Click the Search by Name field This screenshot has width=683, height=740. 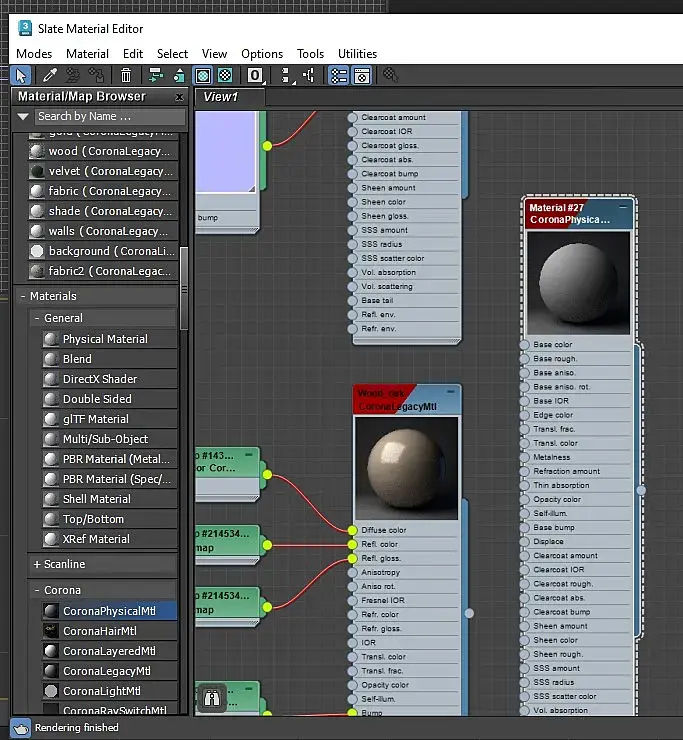(109, 117)
